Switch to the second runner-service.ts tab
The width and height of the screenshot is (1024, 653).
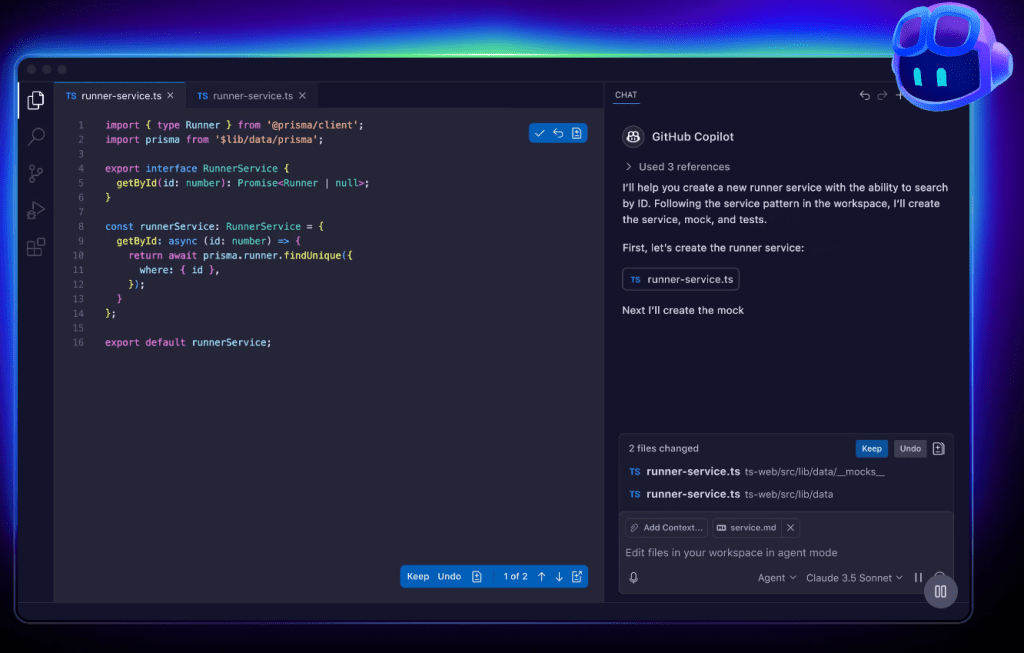click(x=245, y=96)
